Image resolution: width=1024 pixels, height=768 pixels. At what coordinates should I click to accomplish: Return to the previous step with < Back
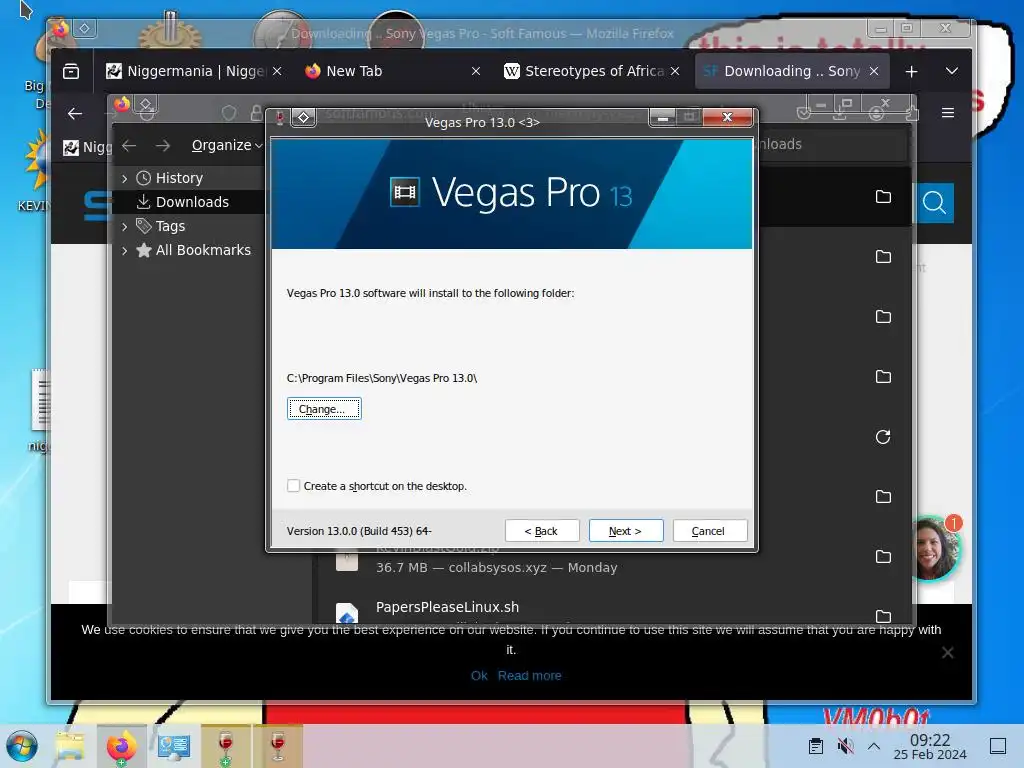pyautogui.click(x=541, y=531)
